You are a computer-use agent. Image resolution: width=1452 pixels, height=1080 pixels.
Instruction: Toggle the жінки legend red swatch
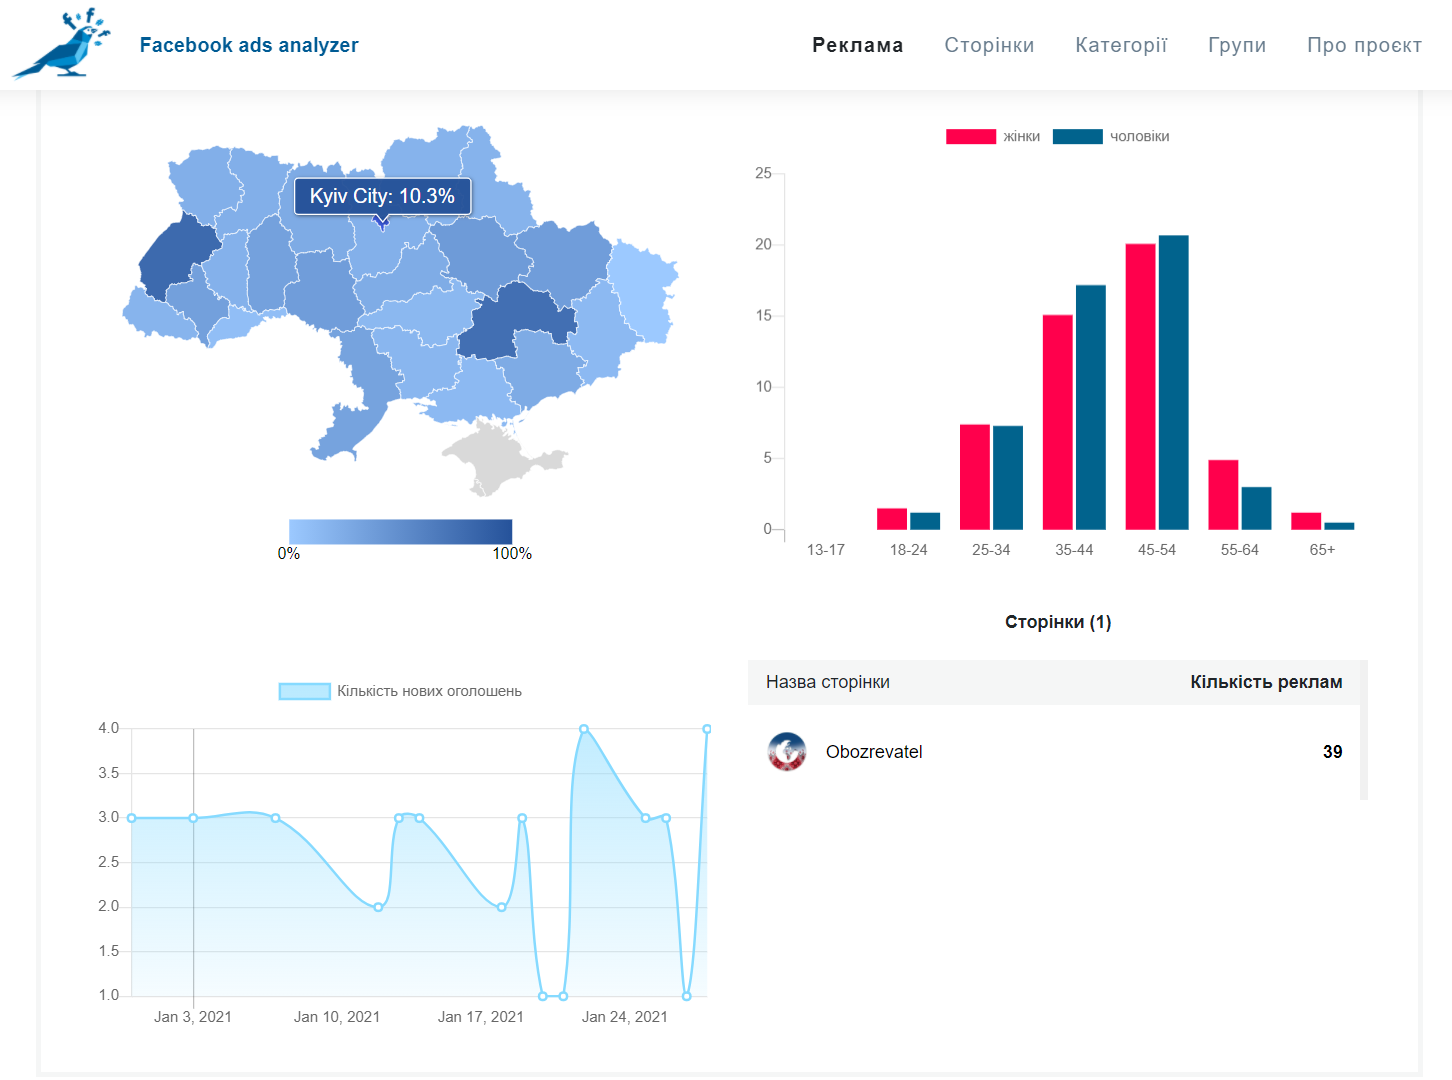[970, 137]
